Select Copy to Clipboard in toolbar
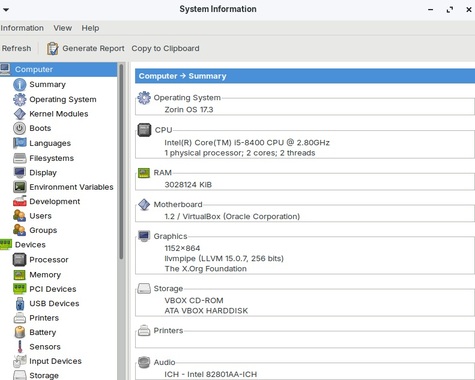Image resolution: width=475 pixels, height=380 pixels. tap(165, 48)
